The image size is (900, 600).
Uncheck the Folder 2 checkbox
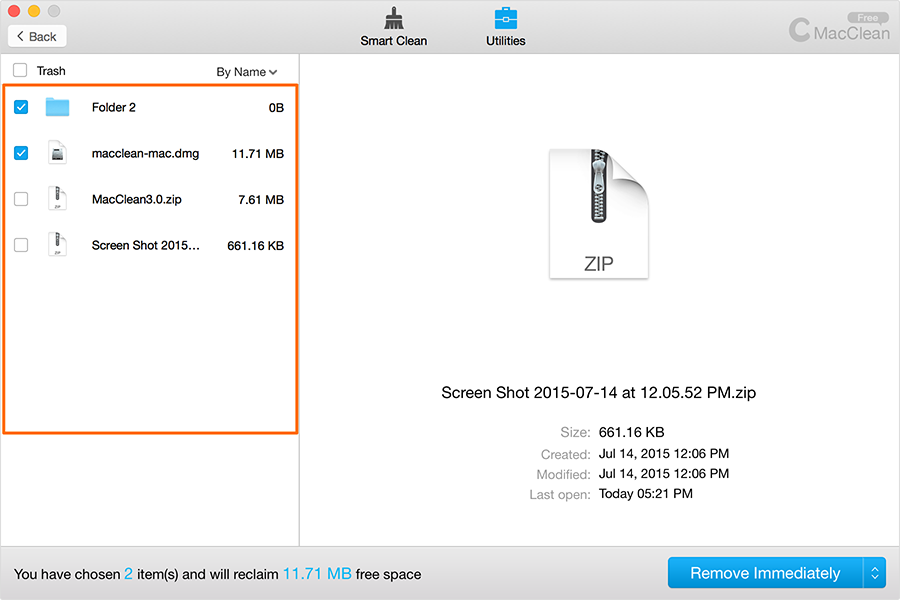point(21,107)
